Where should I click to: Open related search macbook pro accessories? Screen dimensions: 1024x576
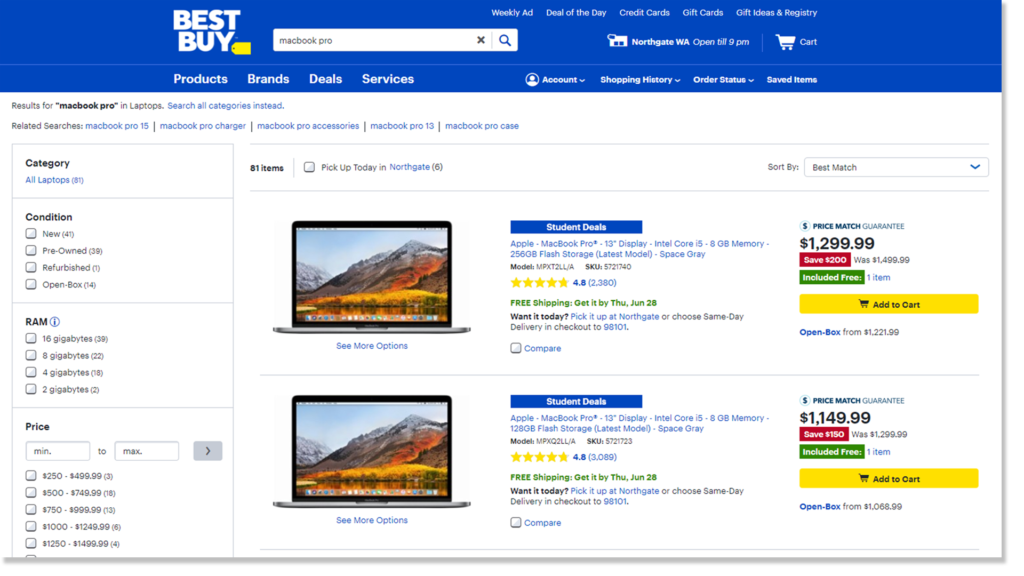coord(308,126)
